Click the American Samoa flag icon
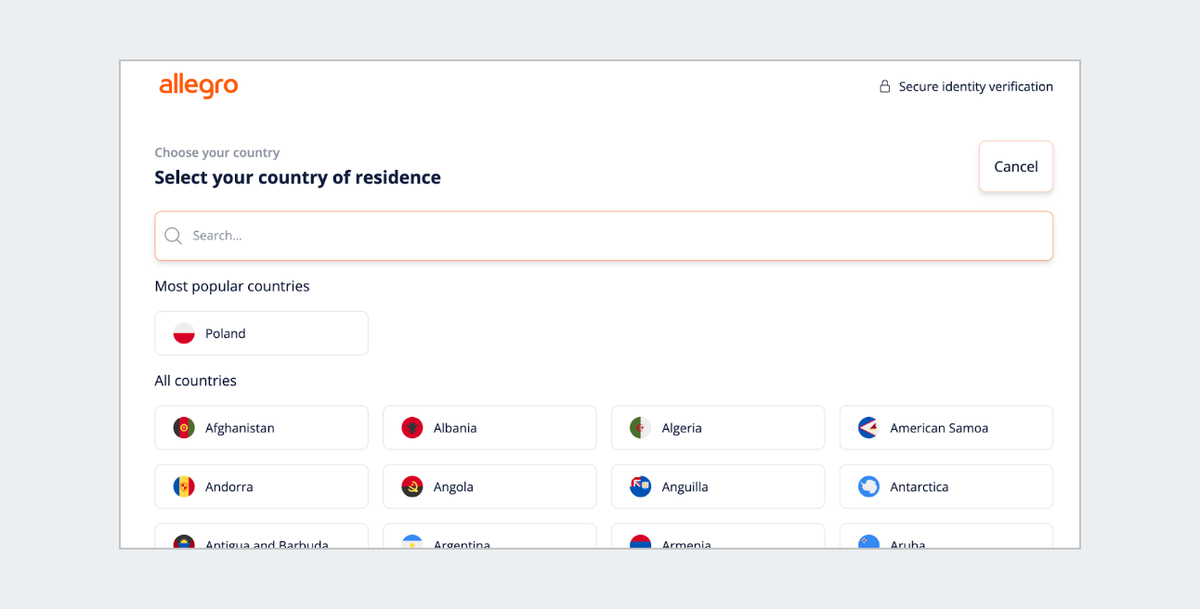The image size is (1200, 609). click(x=868, y=428)
